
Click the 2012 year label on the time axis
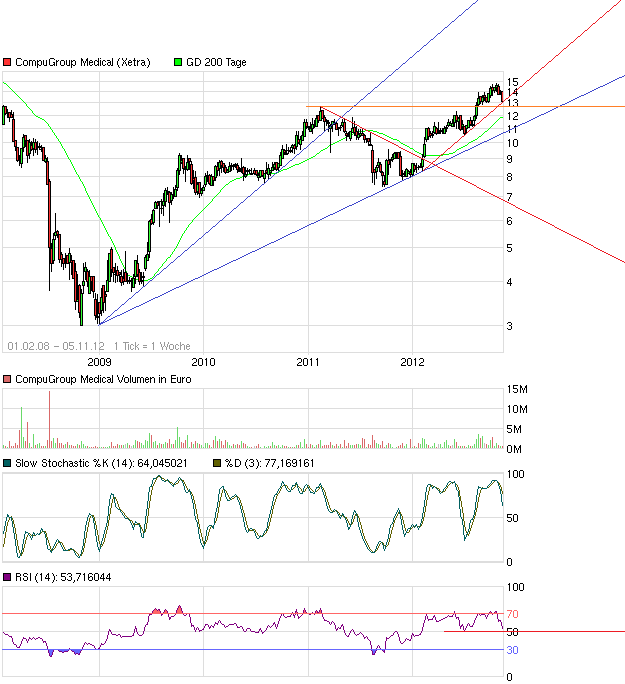click(412, 362)
